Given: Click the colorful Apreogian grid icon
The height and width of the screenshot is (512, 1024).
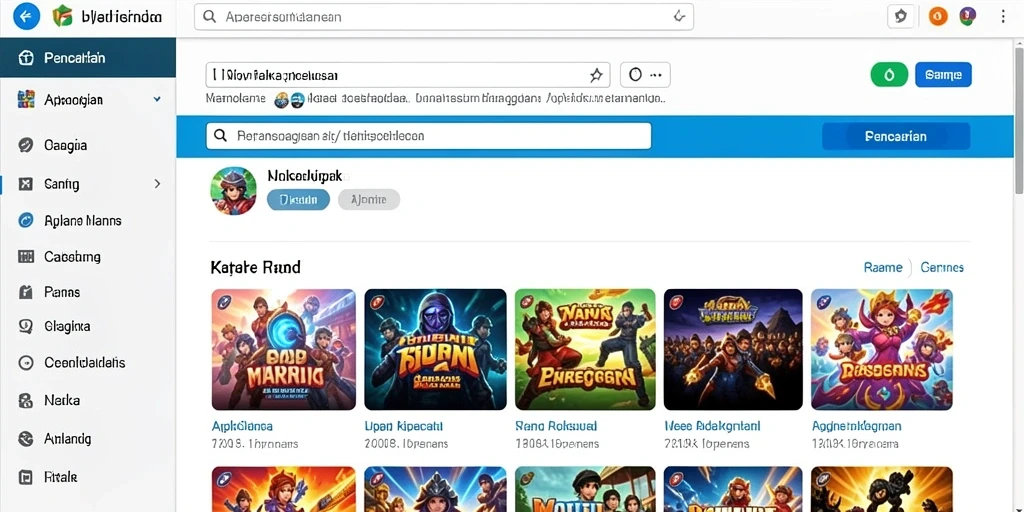Looking at the screenshot, I should [x=25, y=100].
